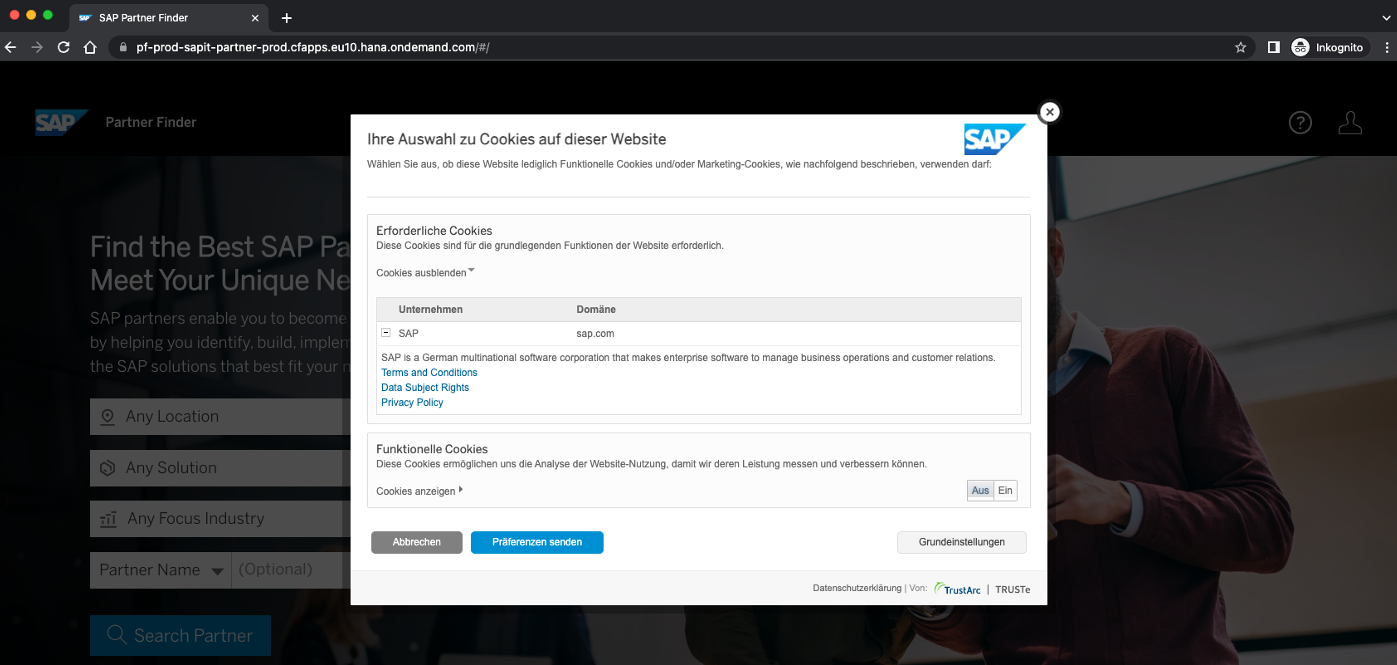Expand 'Cookies anzeigen' under Funktionelle Cookies
This screenshot has width=1397, height=665.
[420, 491]
